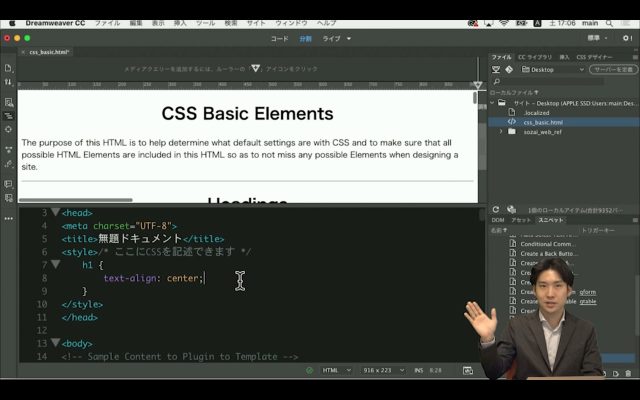This screenshot has width=640, height=400.
Task: Click the サーバーを定義 button
Action: coord(613,70)
